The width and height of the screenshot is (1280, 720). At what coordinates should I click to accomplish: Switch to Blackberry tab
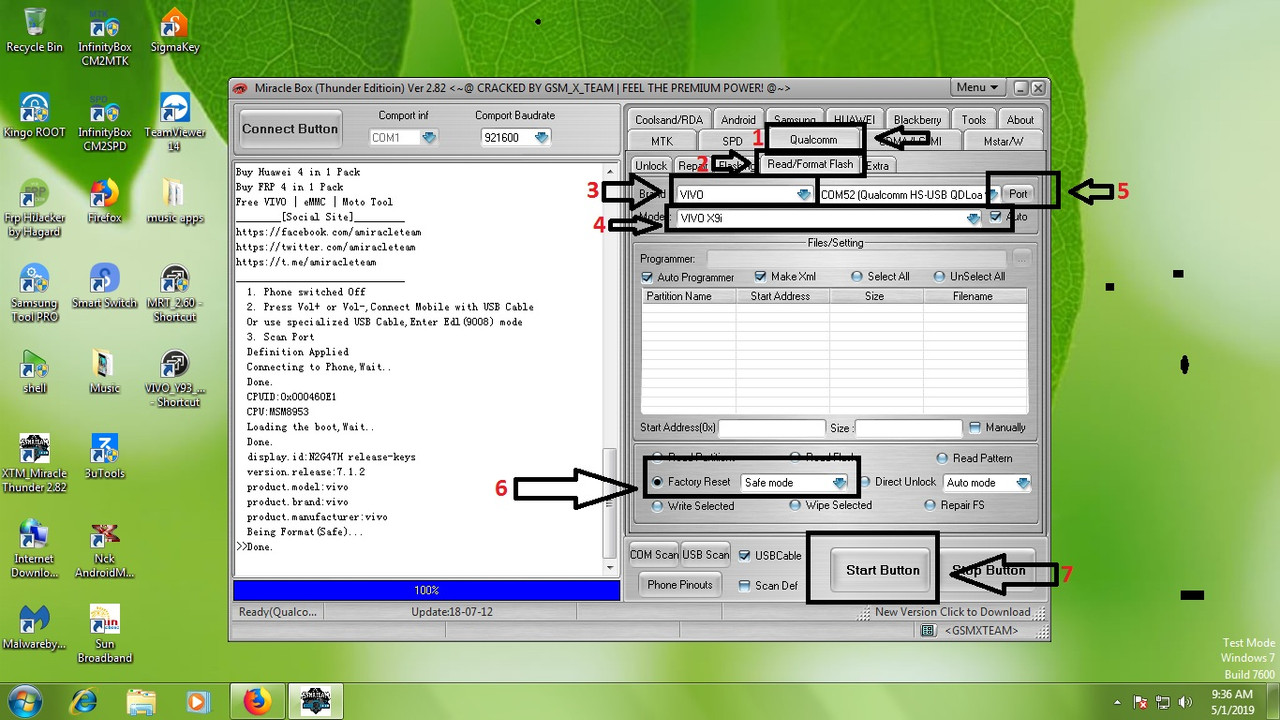pyautogui.click(x=917, y=120)
